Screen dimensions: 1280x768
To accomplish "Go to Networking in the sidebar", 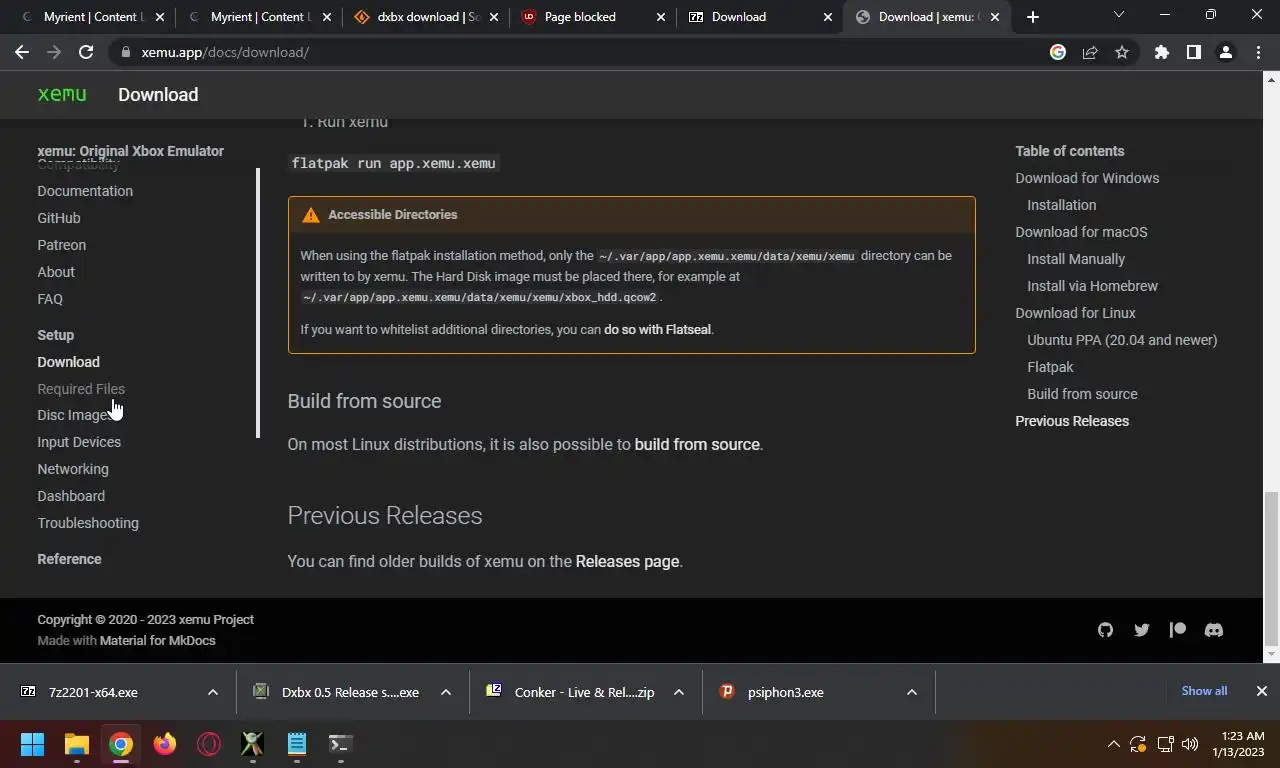I will point(73,469).
